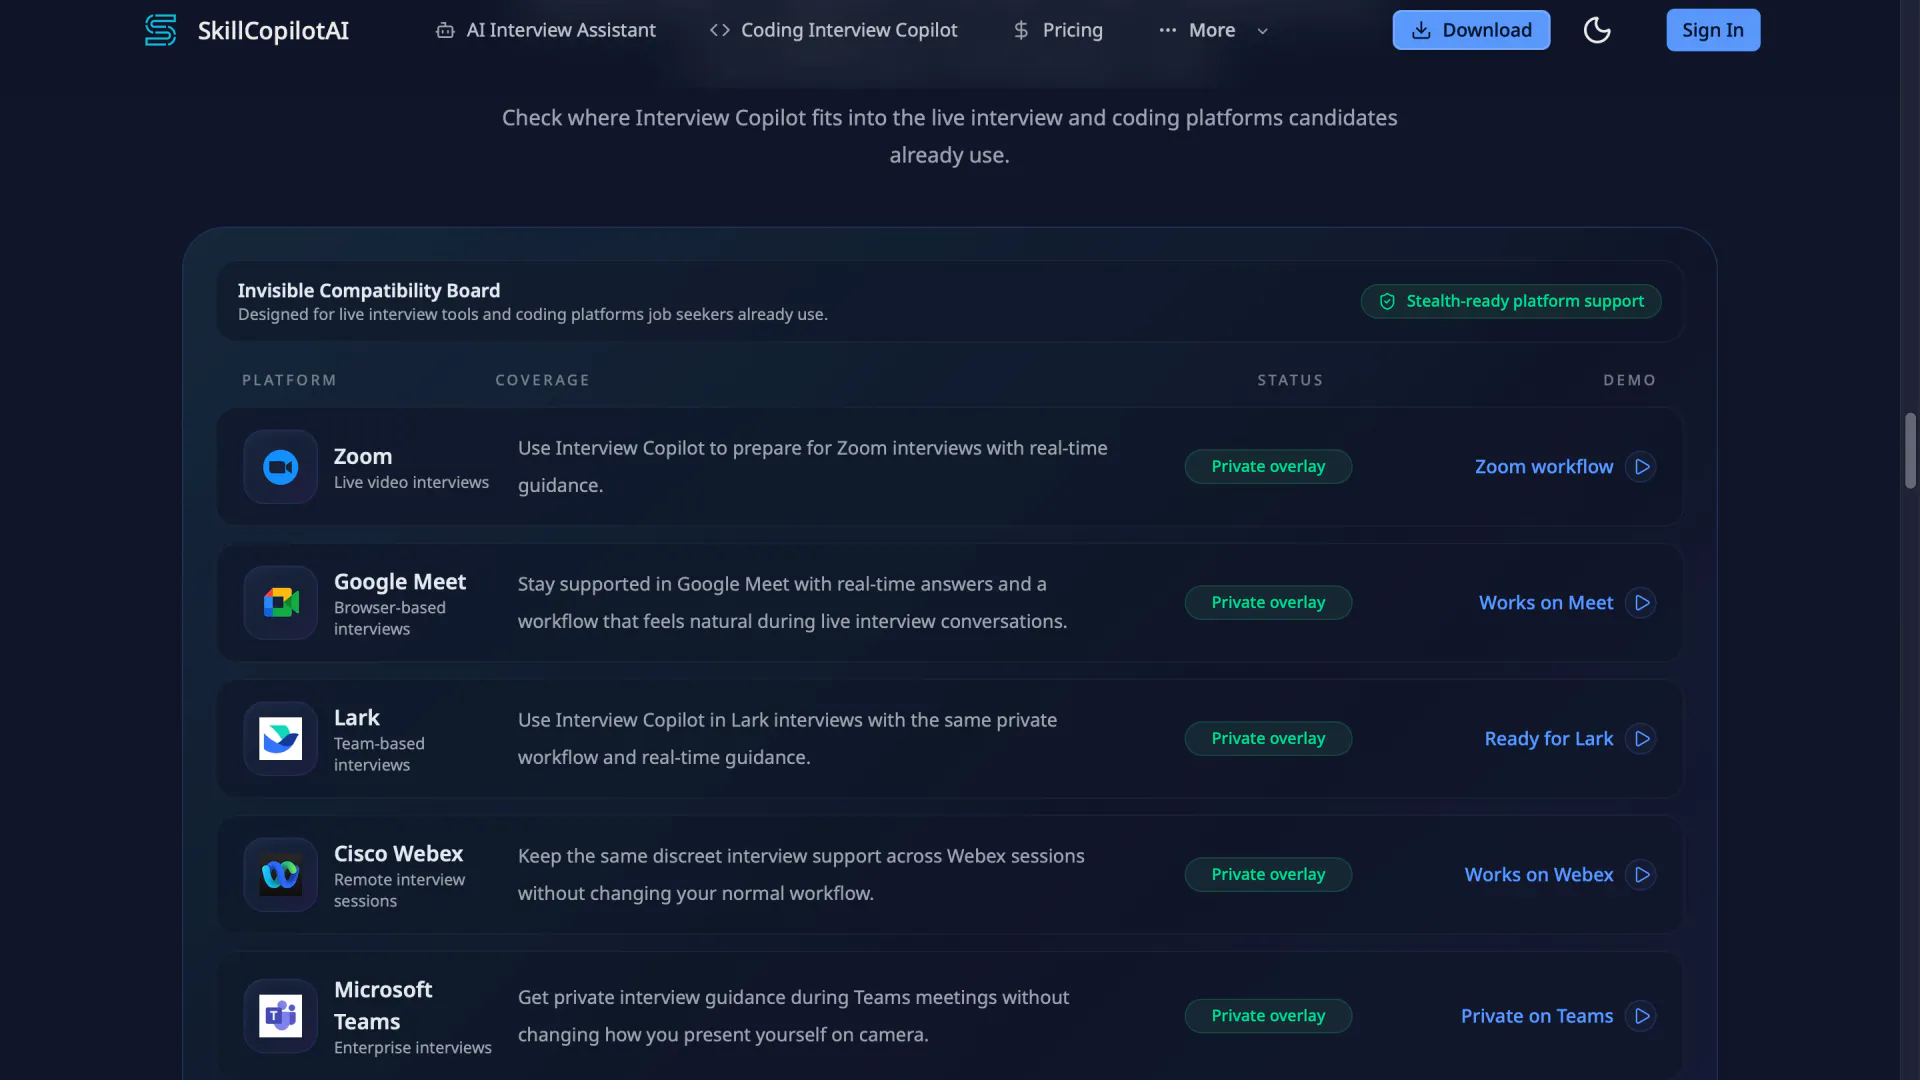Viewport: 1920px width, 1080px height.
Task: Play the Ready for Lark demo icon
Action: [x=1641, y=739]
